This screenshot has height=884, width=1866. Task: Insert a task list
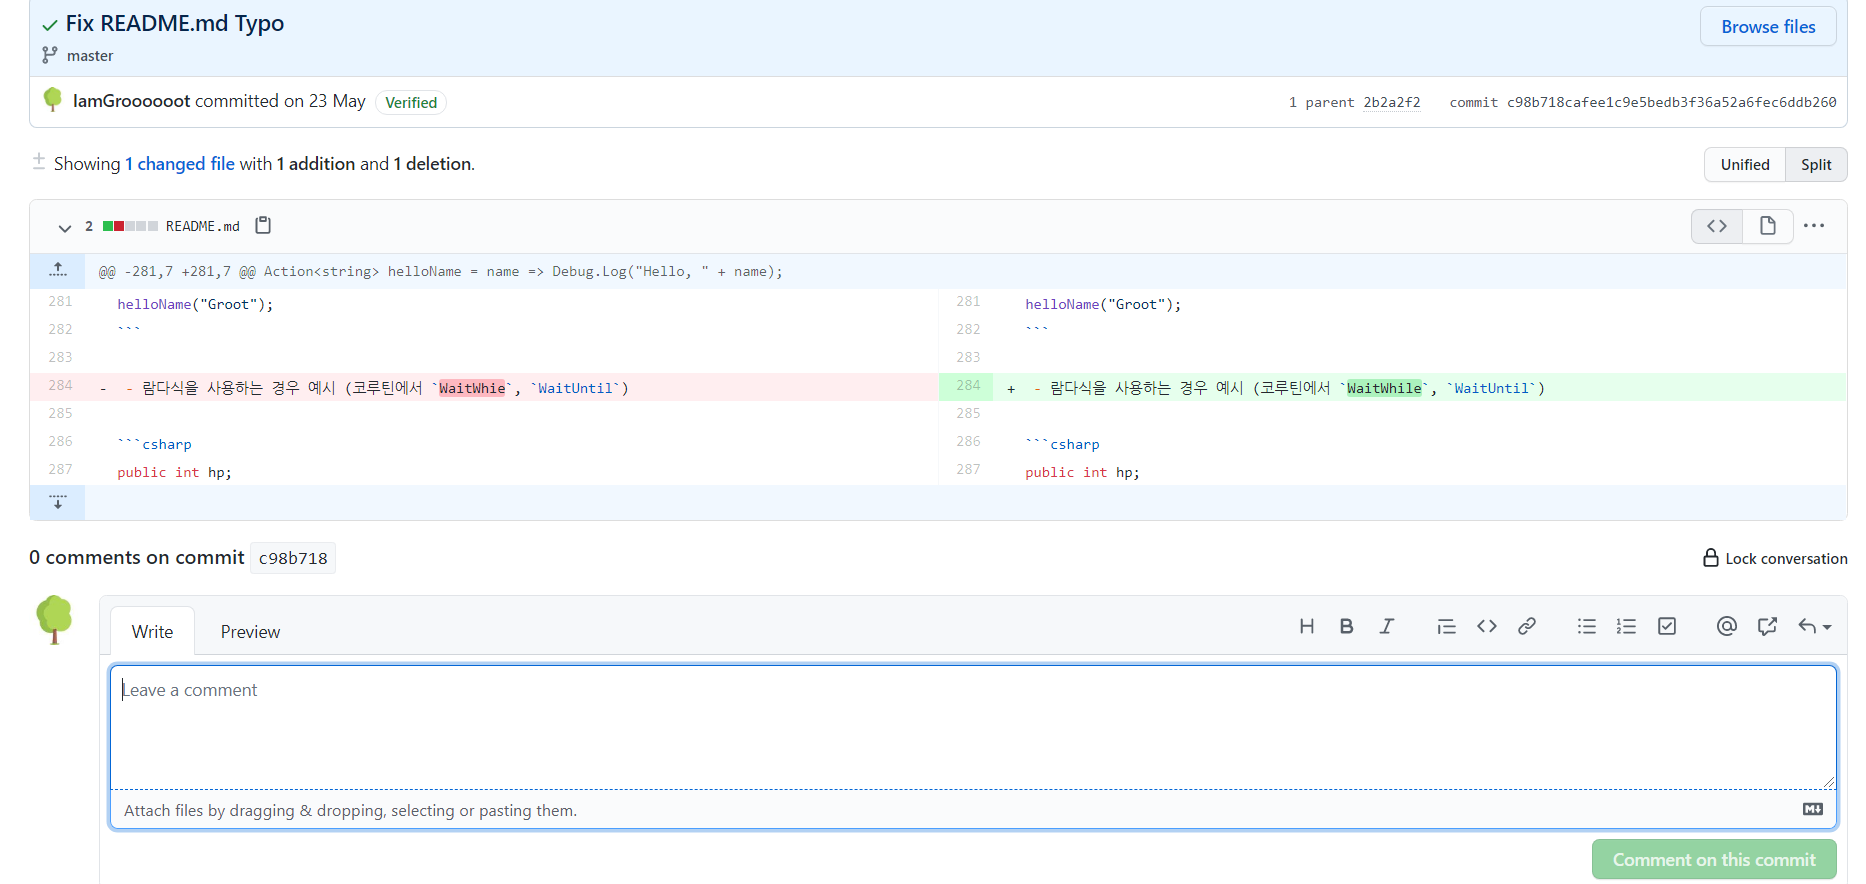click(x=1666, y=626)
